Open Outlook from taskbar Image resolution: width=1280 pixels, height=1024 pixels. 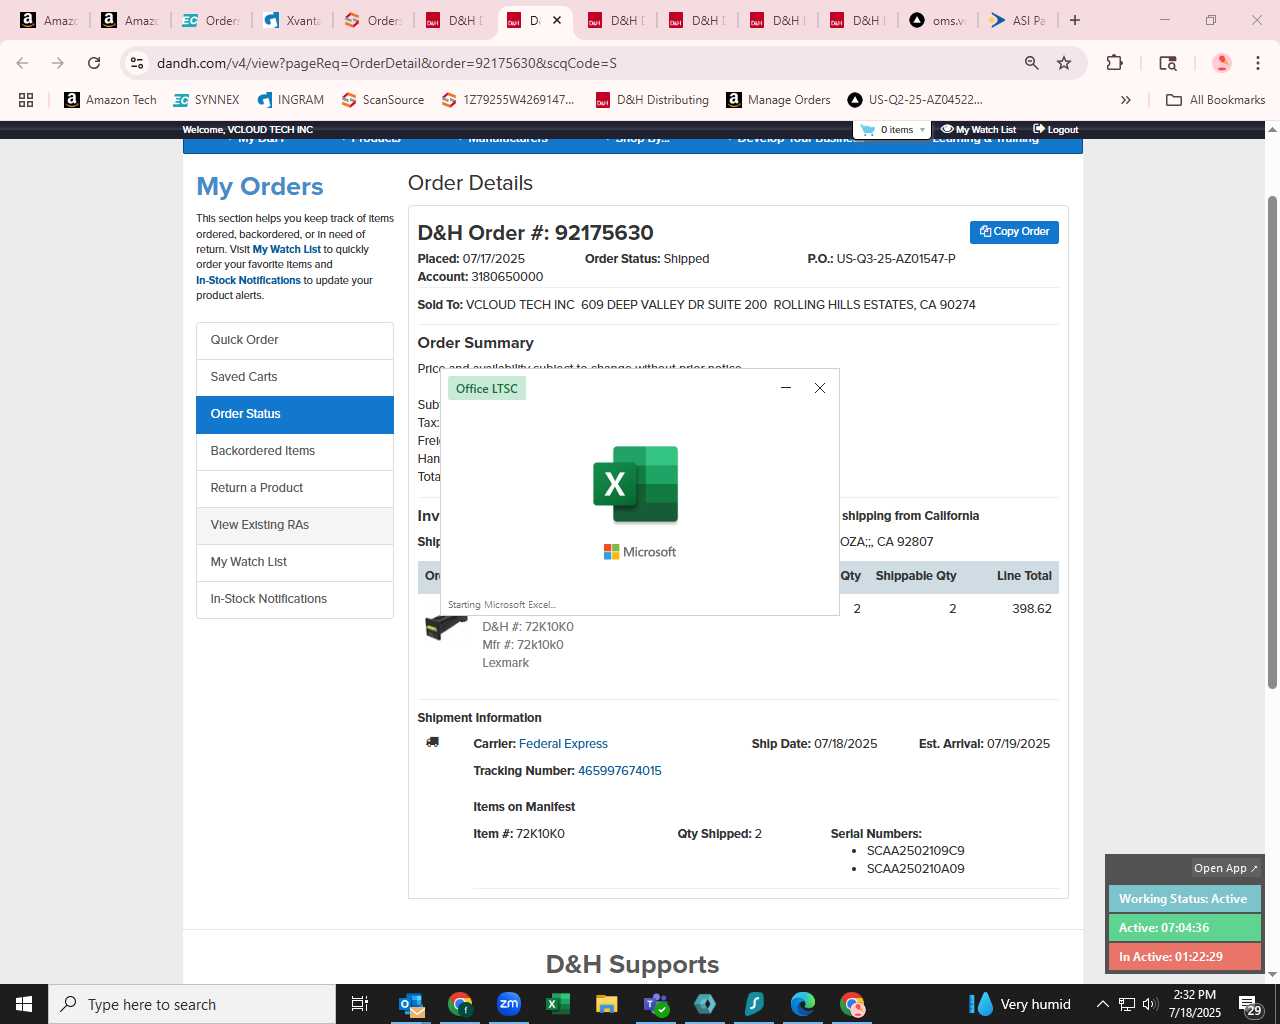[411, 1004]
